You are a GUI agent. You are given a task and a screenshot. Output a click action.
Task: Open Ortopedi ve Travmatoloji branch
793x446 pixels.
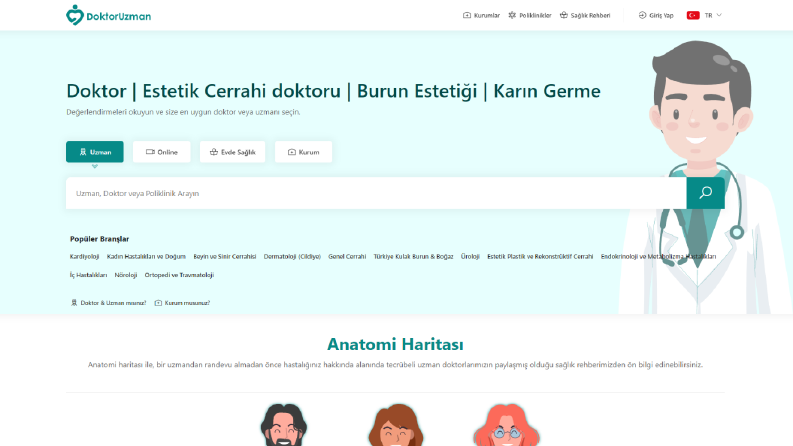pos(179,275)
